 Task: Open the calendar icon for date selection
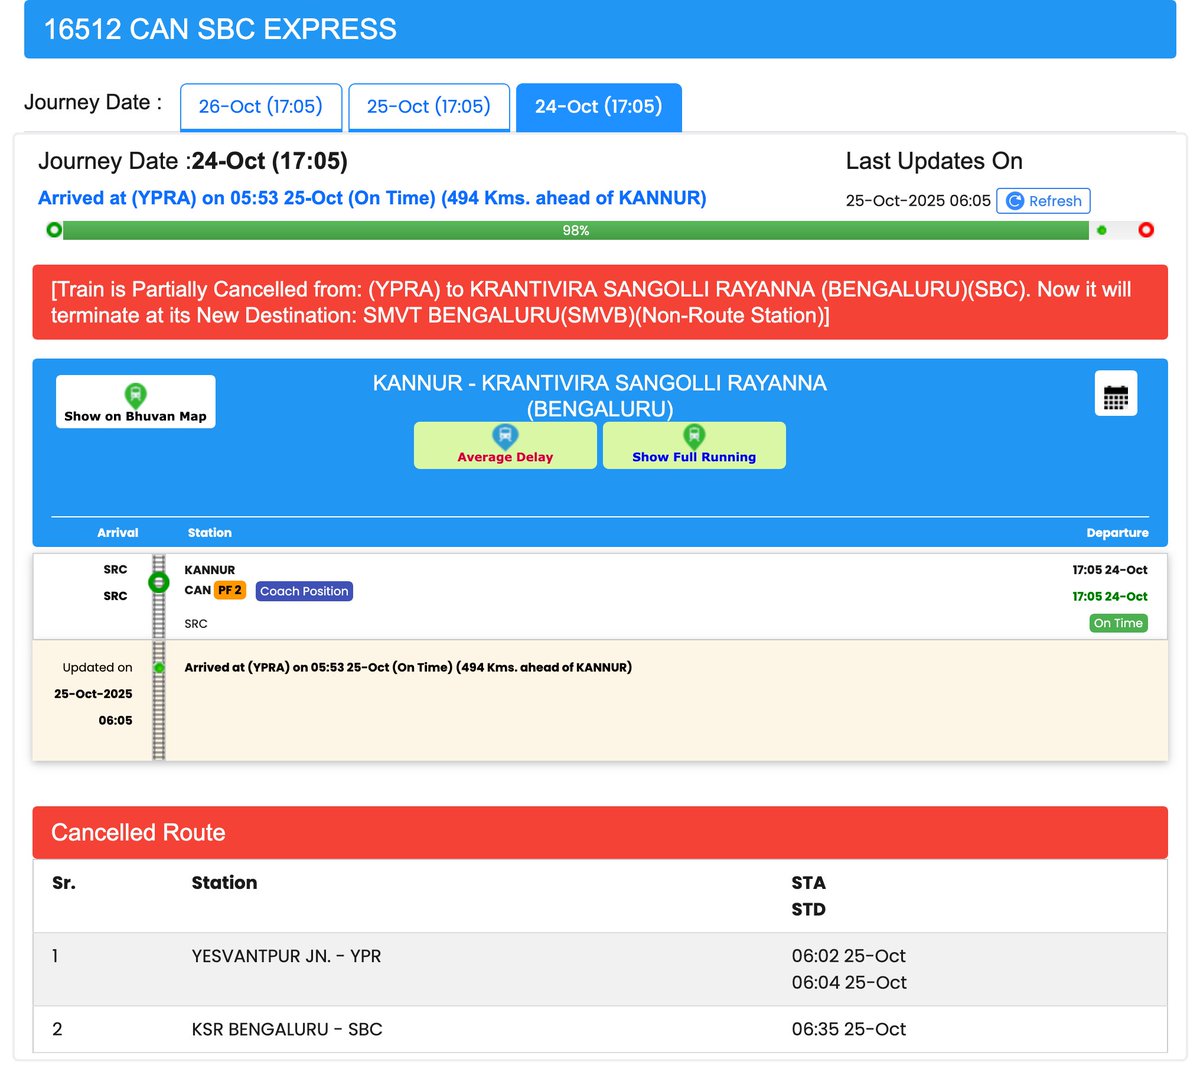tap(1115, 393)
